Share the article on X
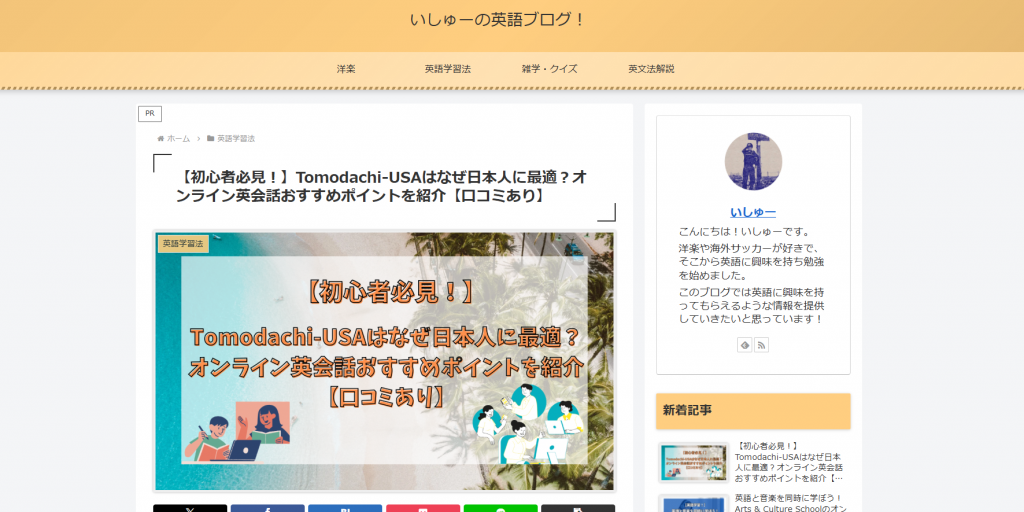The height and width of the screenshot is (512, 1024). click(190, 508)
